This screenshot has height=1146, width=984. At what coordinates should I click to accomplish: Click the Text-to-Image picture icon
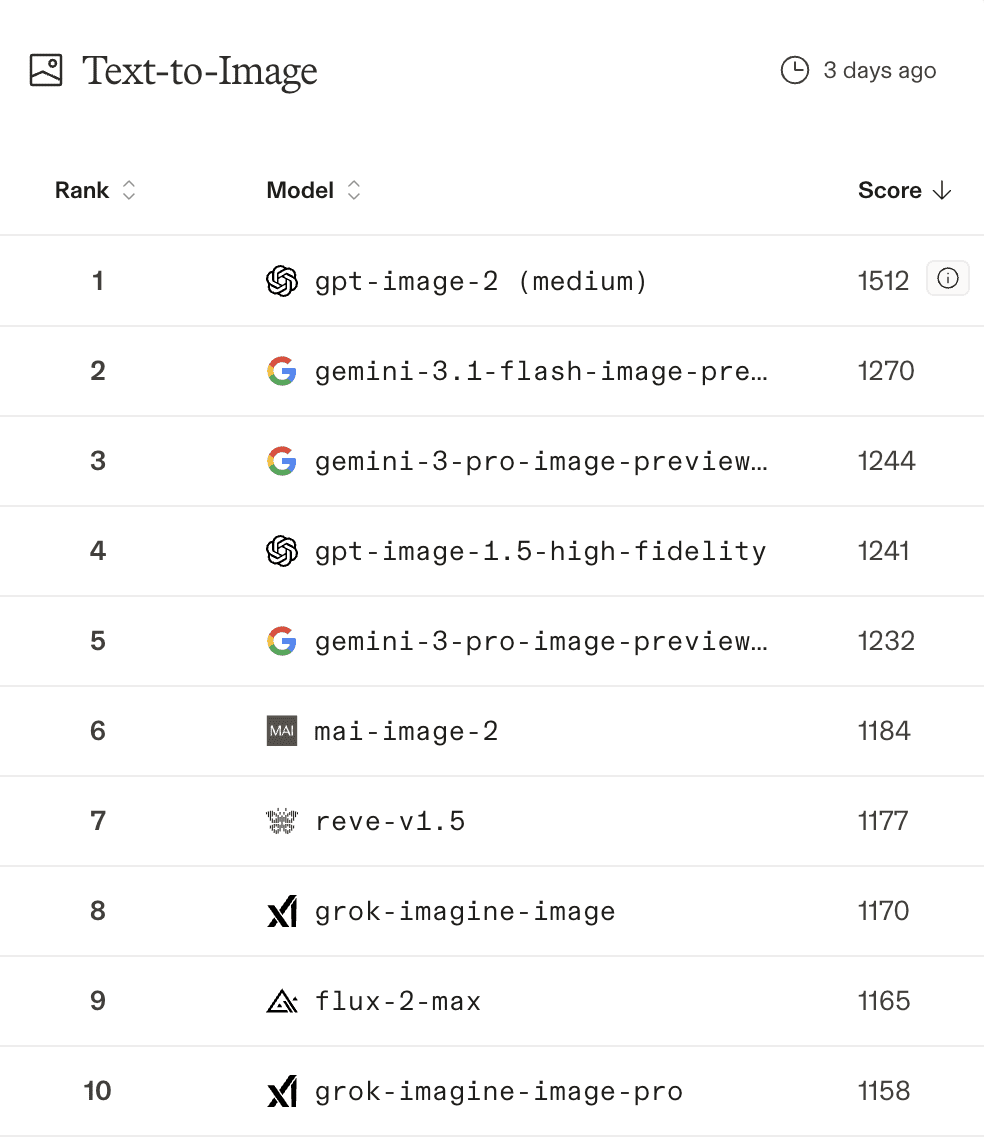47,70
